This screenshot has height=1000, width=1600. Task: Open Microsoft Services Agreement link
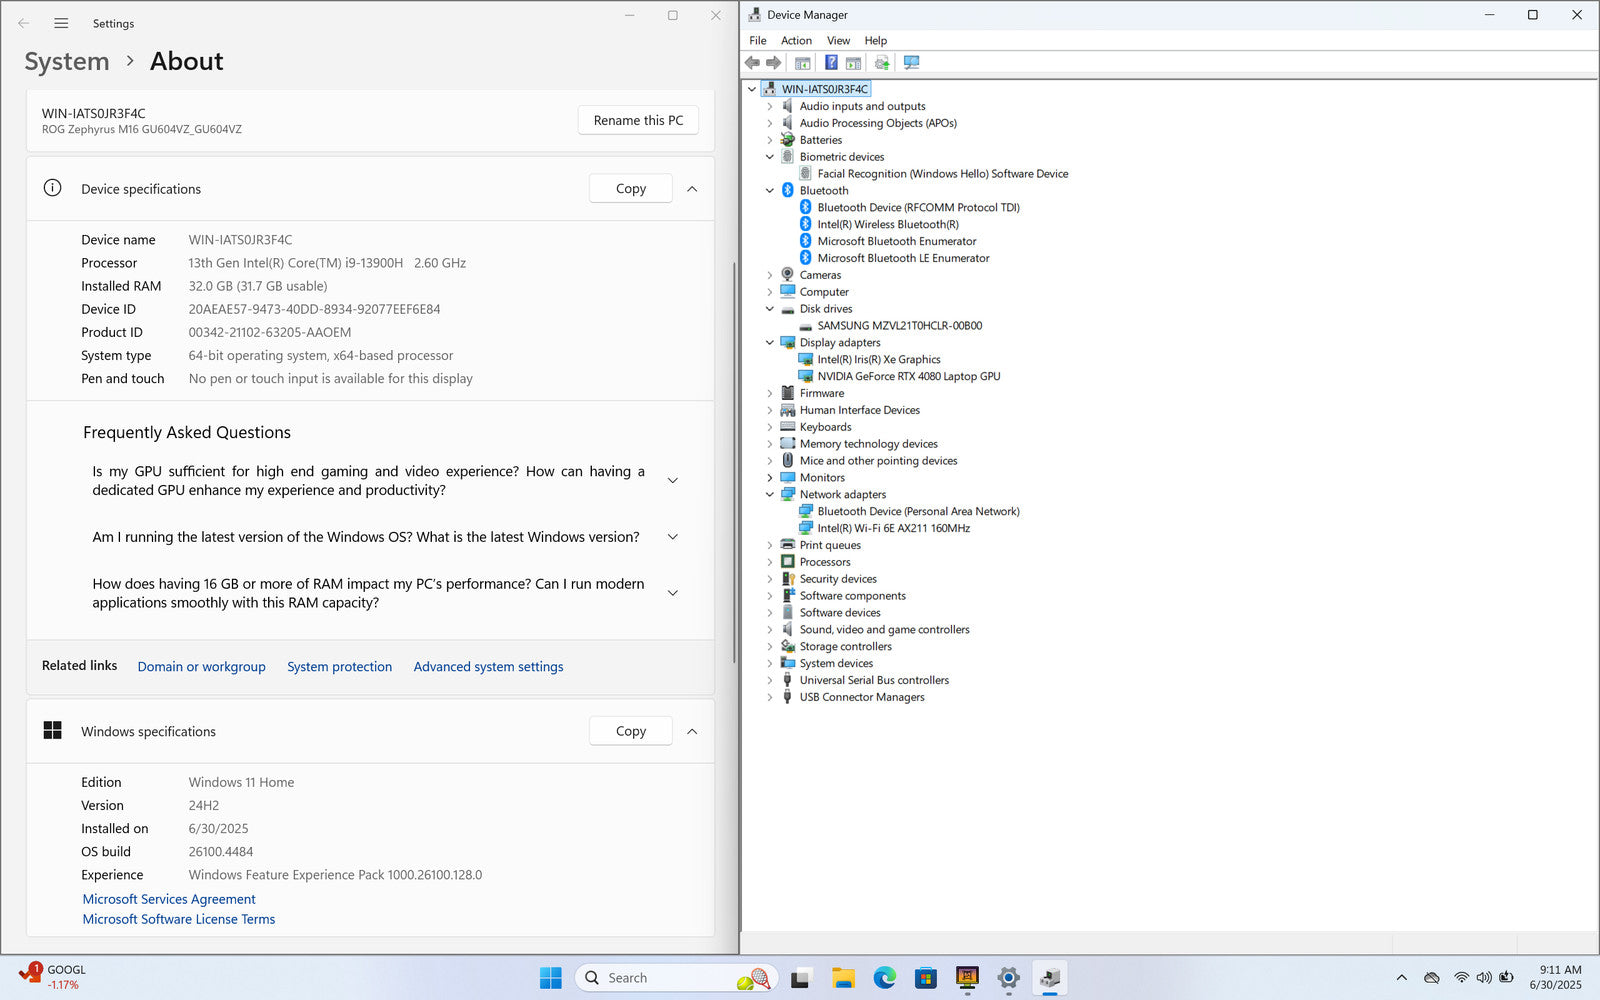pos(169,899)
